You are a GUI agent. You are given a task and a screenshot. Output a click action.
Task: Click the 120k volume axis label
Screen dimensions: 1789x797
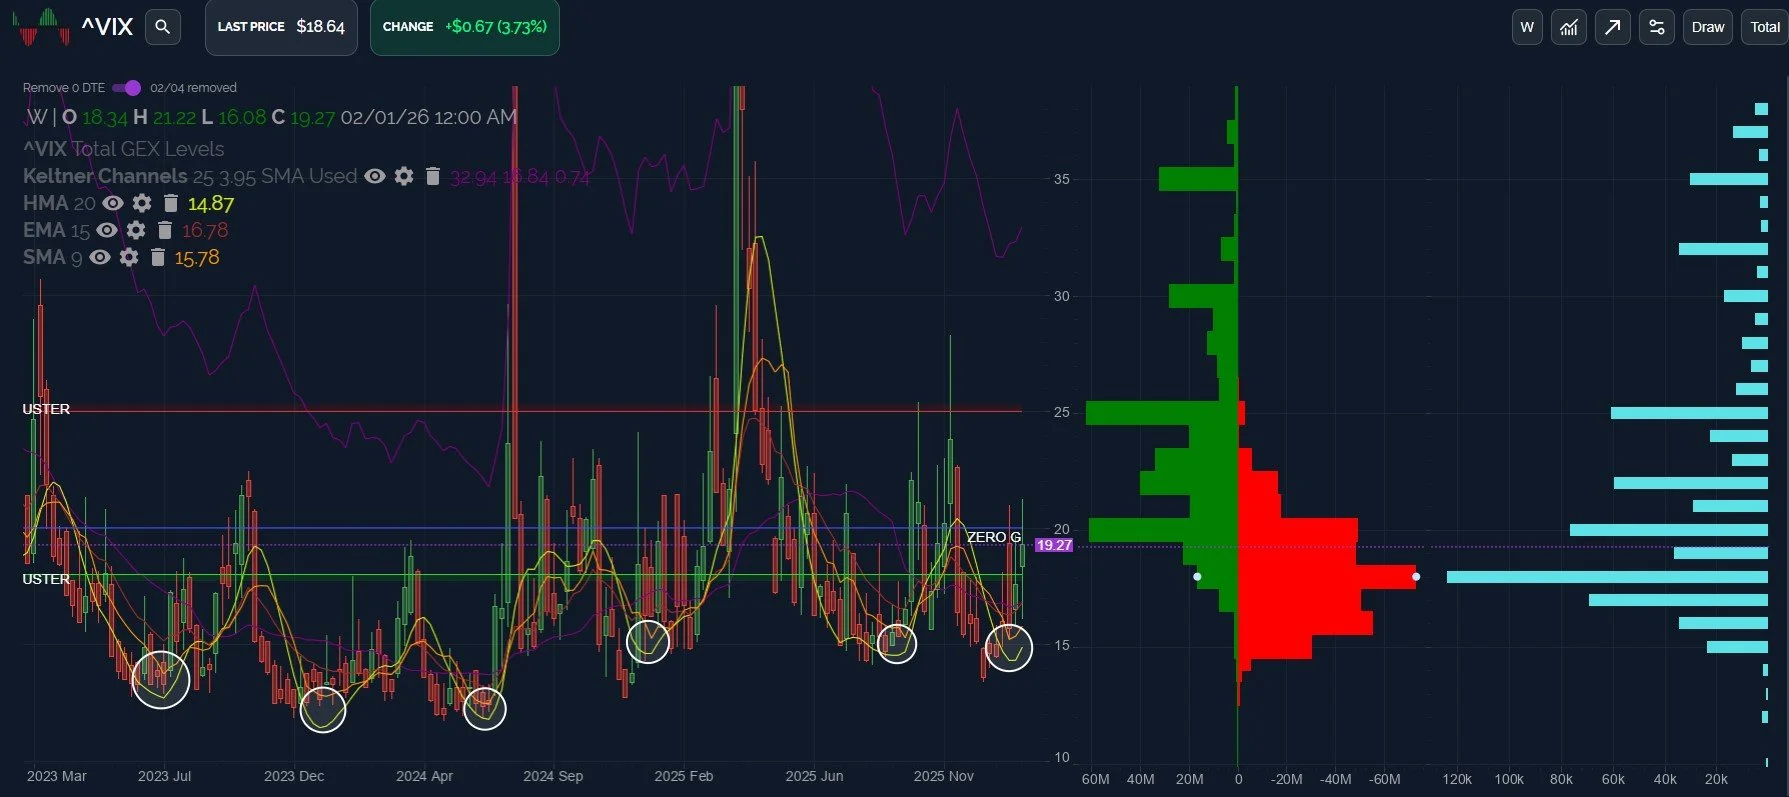(x=1457, y=779)
